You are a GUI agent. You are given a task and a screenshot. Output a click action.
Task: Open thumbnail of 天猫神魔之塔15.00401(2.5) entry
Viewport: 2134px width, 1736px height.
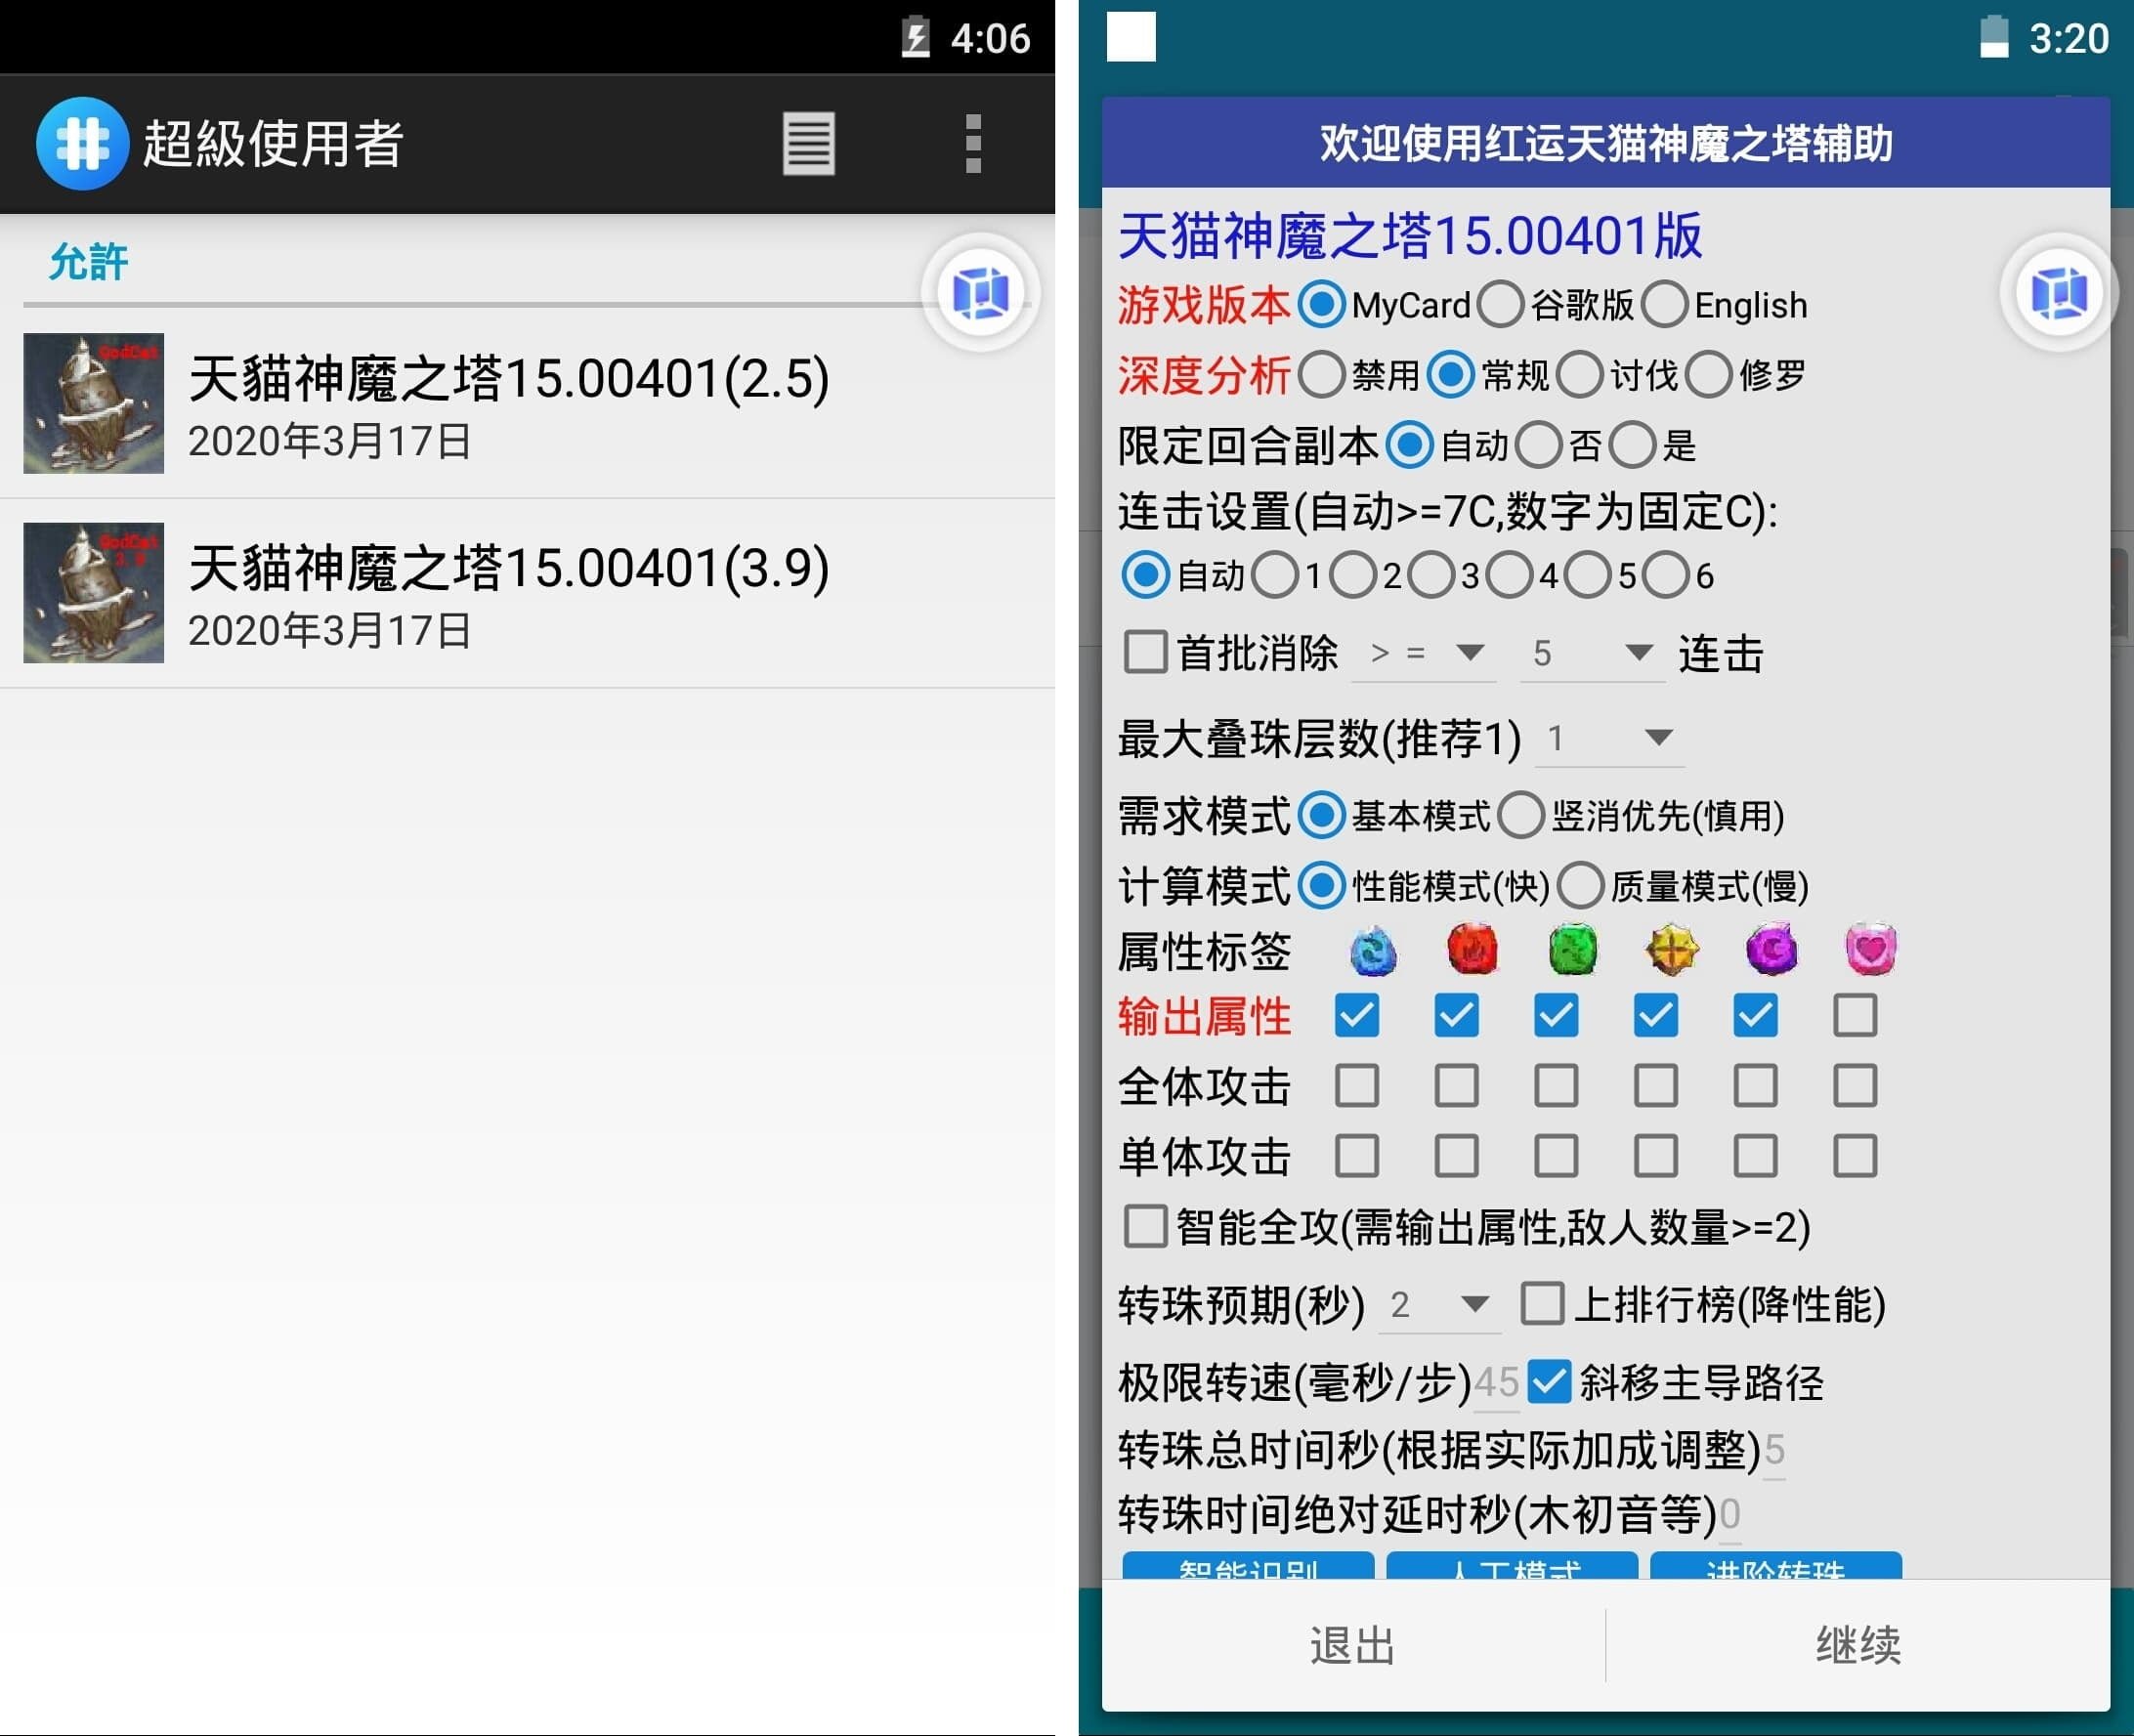pyautogui.click(x=93, y=403)
